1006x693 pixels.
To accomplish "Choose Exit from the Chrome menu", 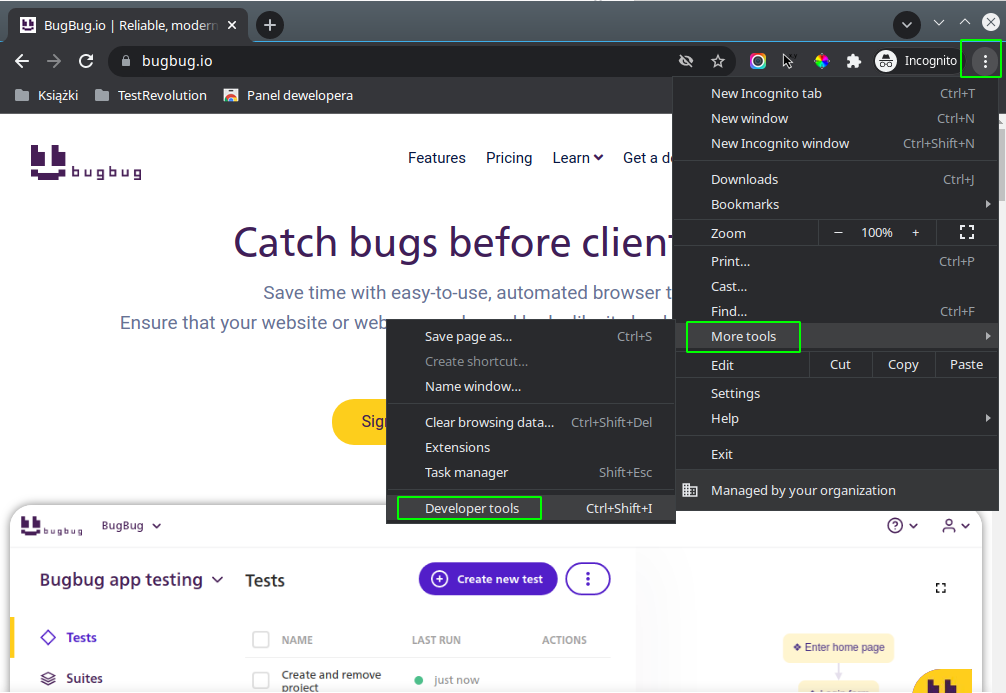I will [837, 454].
